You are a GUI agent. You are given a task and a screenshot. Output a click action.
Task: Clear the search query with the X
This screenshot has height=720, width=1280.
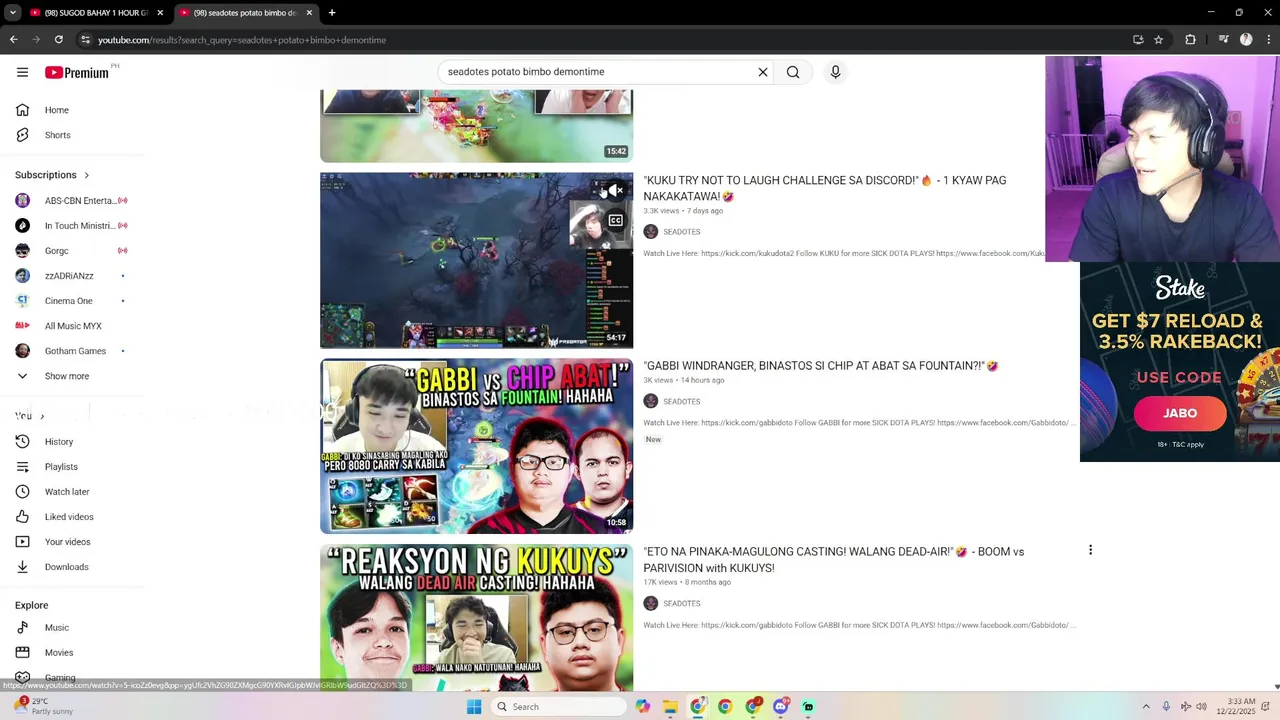click(x=762, y=72)
